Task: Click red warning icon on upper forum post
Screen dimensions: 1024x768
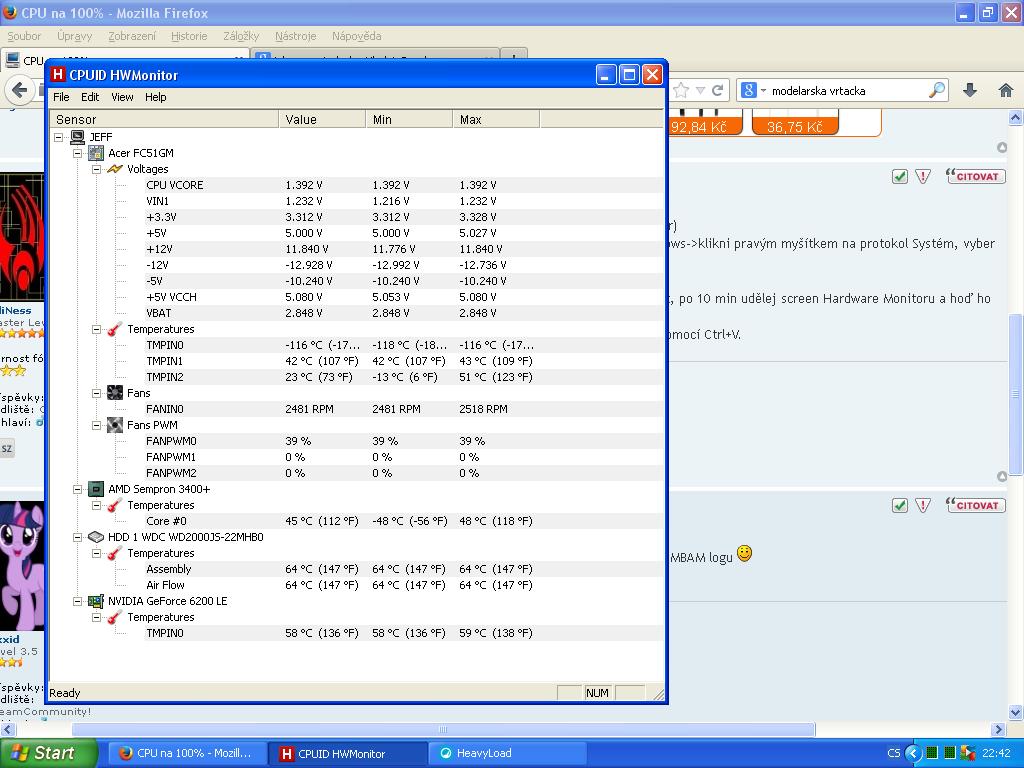Action: [923, 176]
